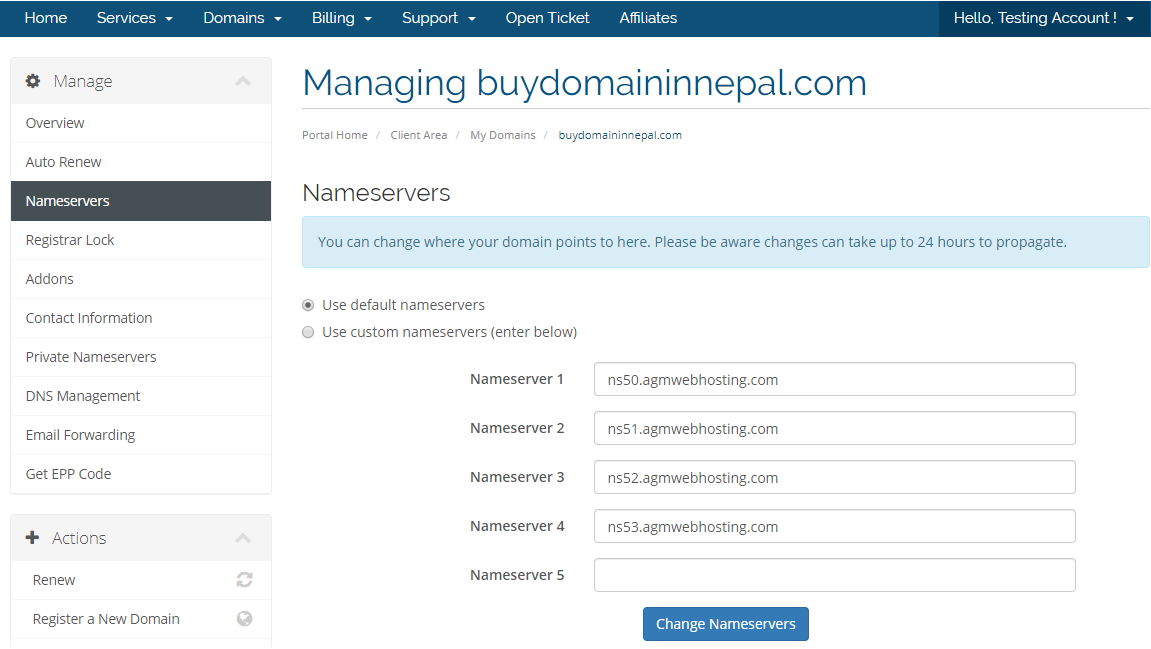Viewport: 1151px width, 649px height.
Task: Focus the Nameserver 1 input field
Action: (834, 380)
